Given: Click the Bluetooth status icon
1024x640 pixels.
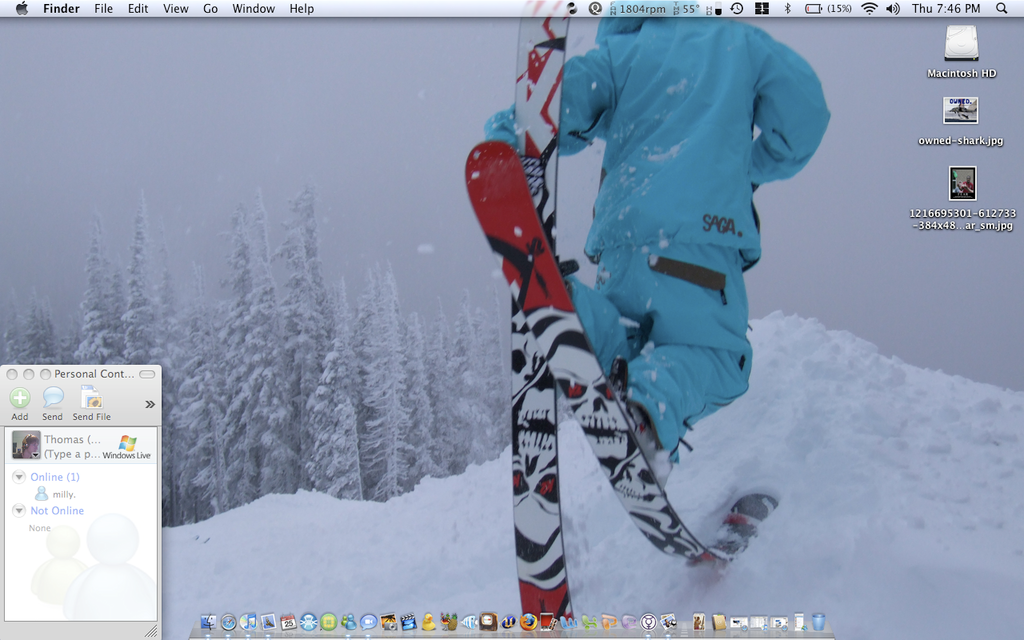Looking at the screenshot, I should [787, 8].
